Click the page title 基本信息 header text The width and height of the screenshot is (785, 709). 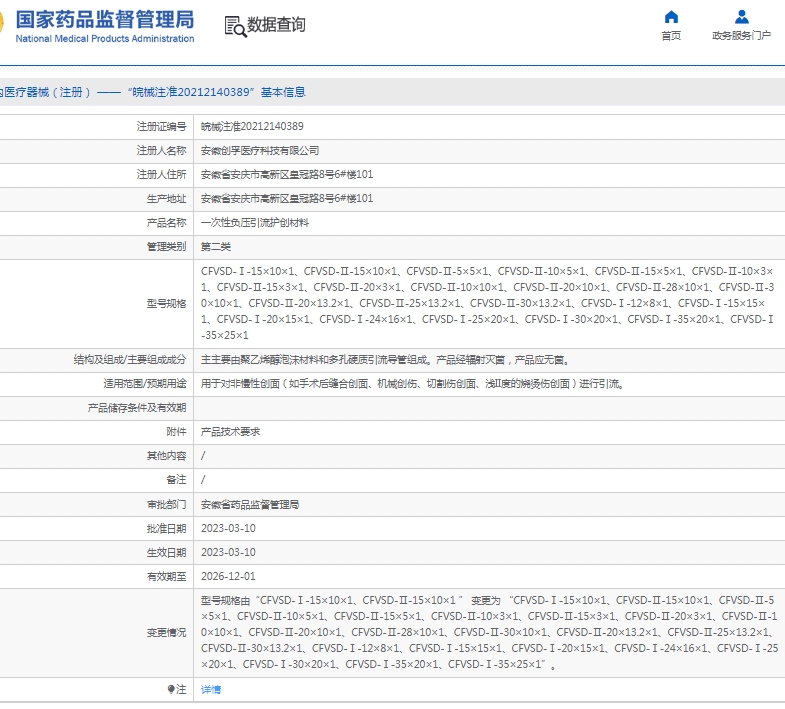tap(283, 92)
